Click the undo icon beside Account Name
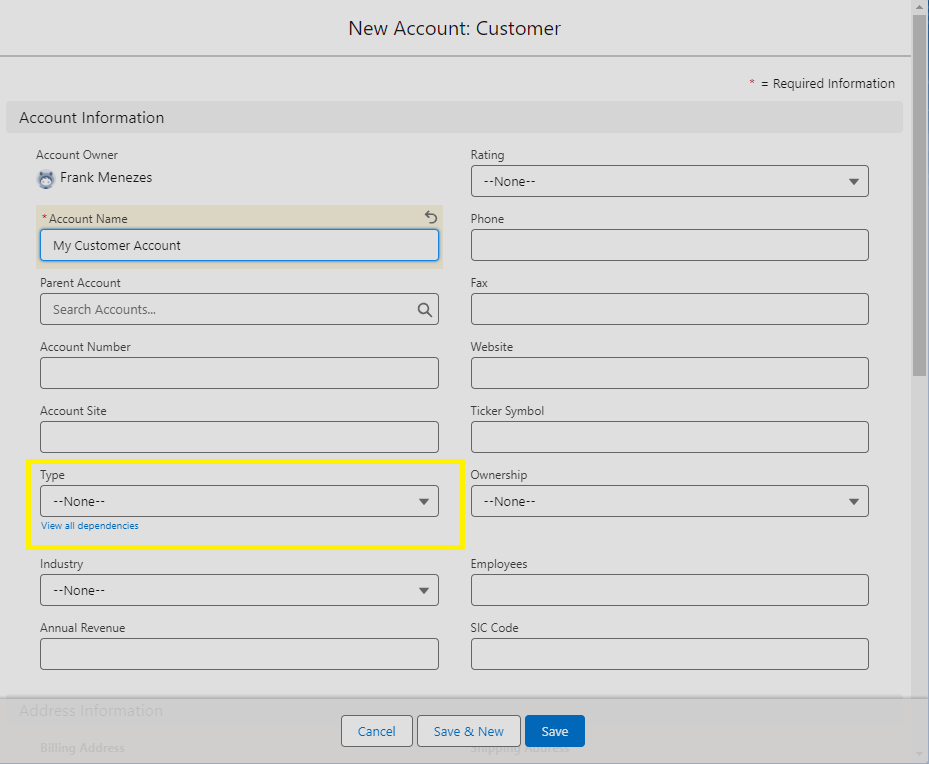The image size is (929, 764). click(431, 217)
